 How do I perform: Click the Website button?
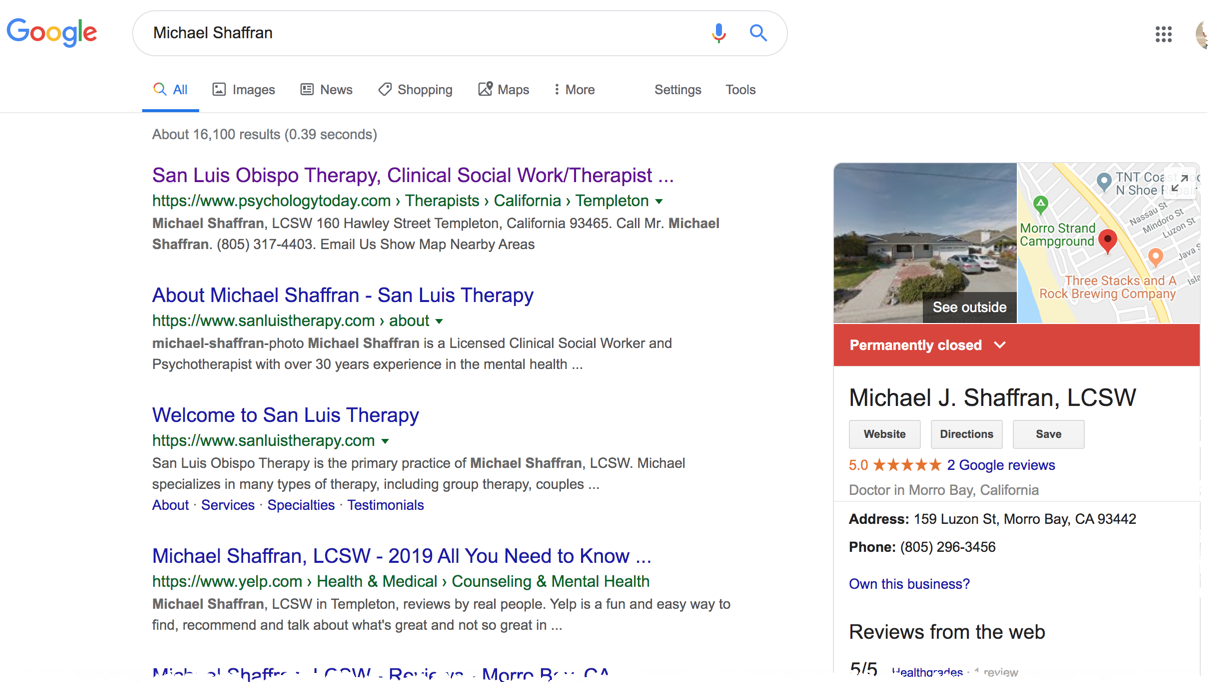[x=885, y=434]
